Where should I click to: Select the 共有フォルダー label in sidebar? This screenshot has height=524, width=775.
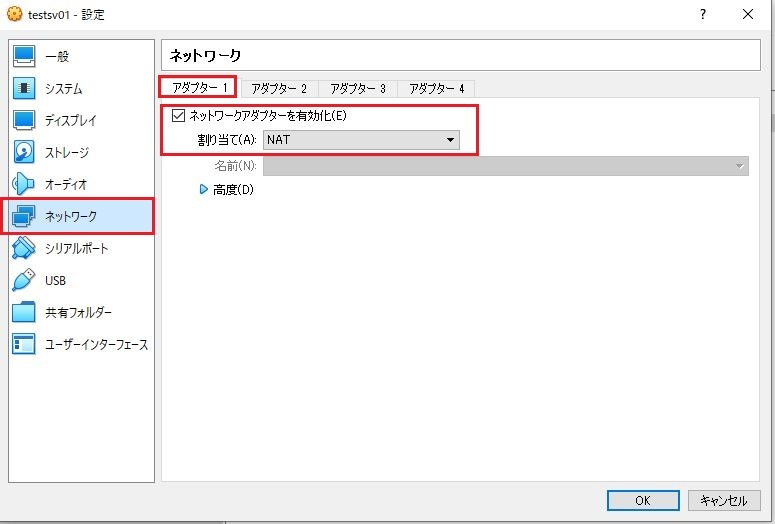78,312
